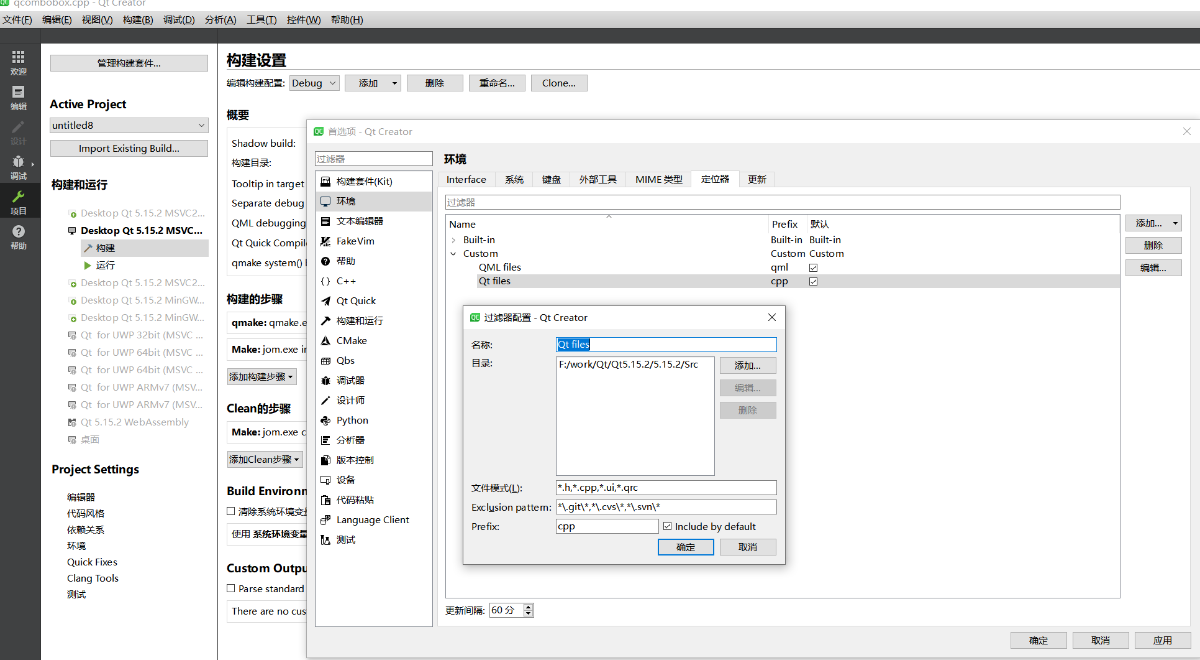Open the Language Client preferences category

point(372,520)
